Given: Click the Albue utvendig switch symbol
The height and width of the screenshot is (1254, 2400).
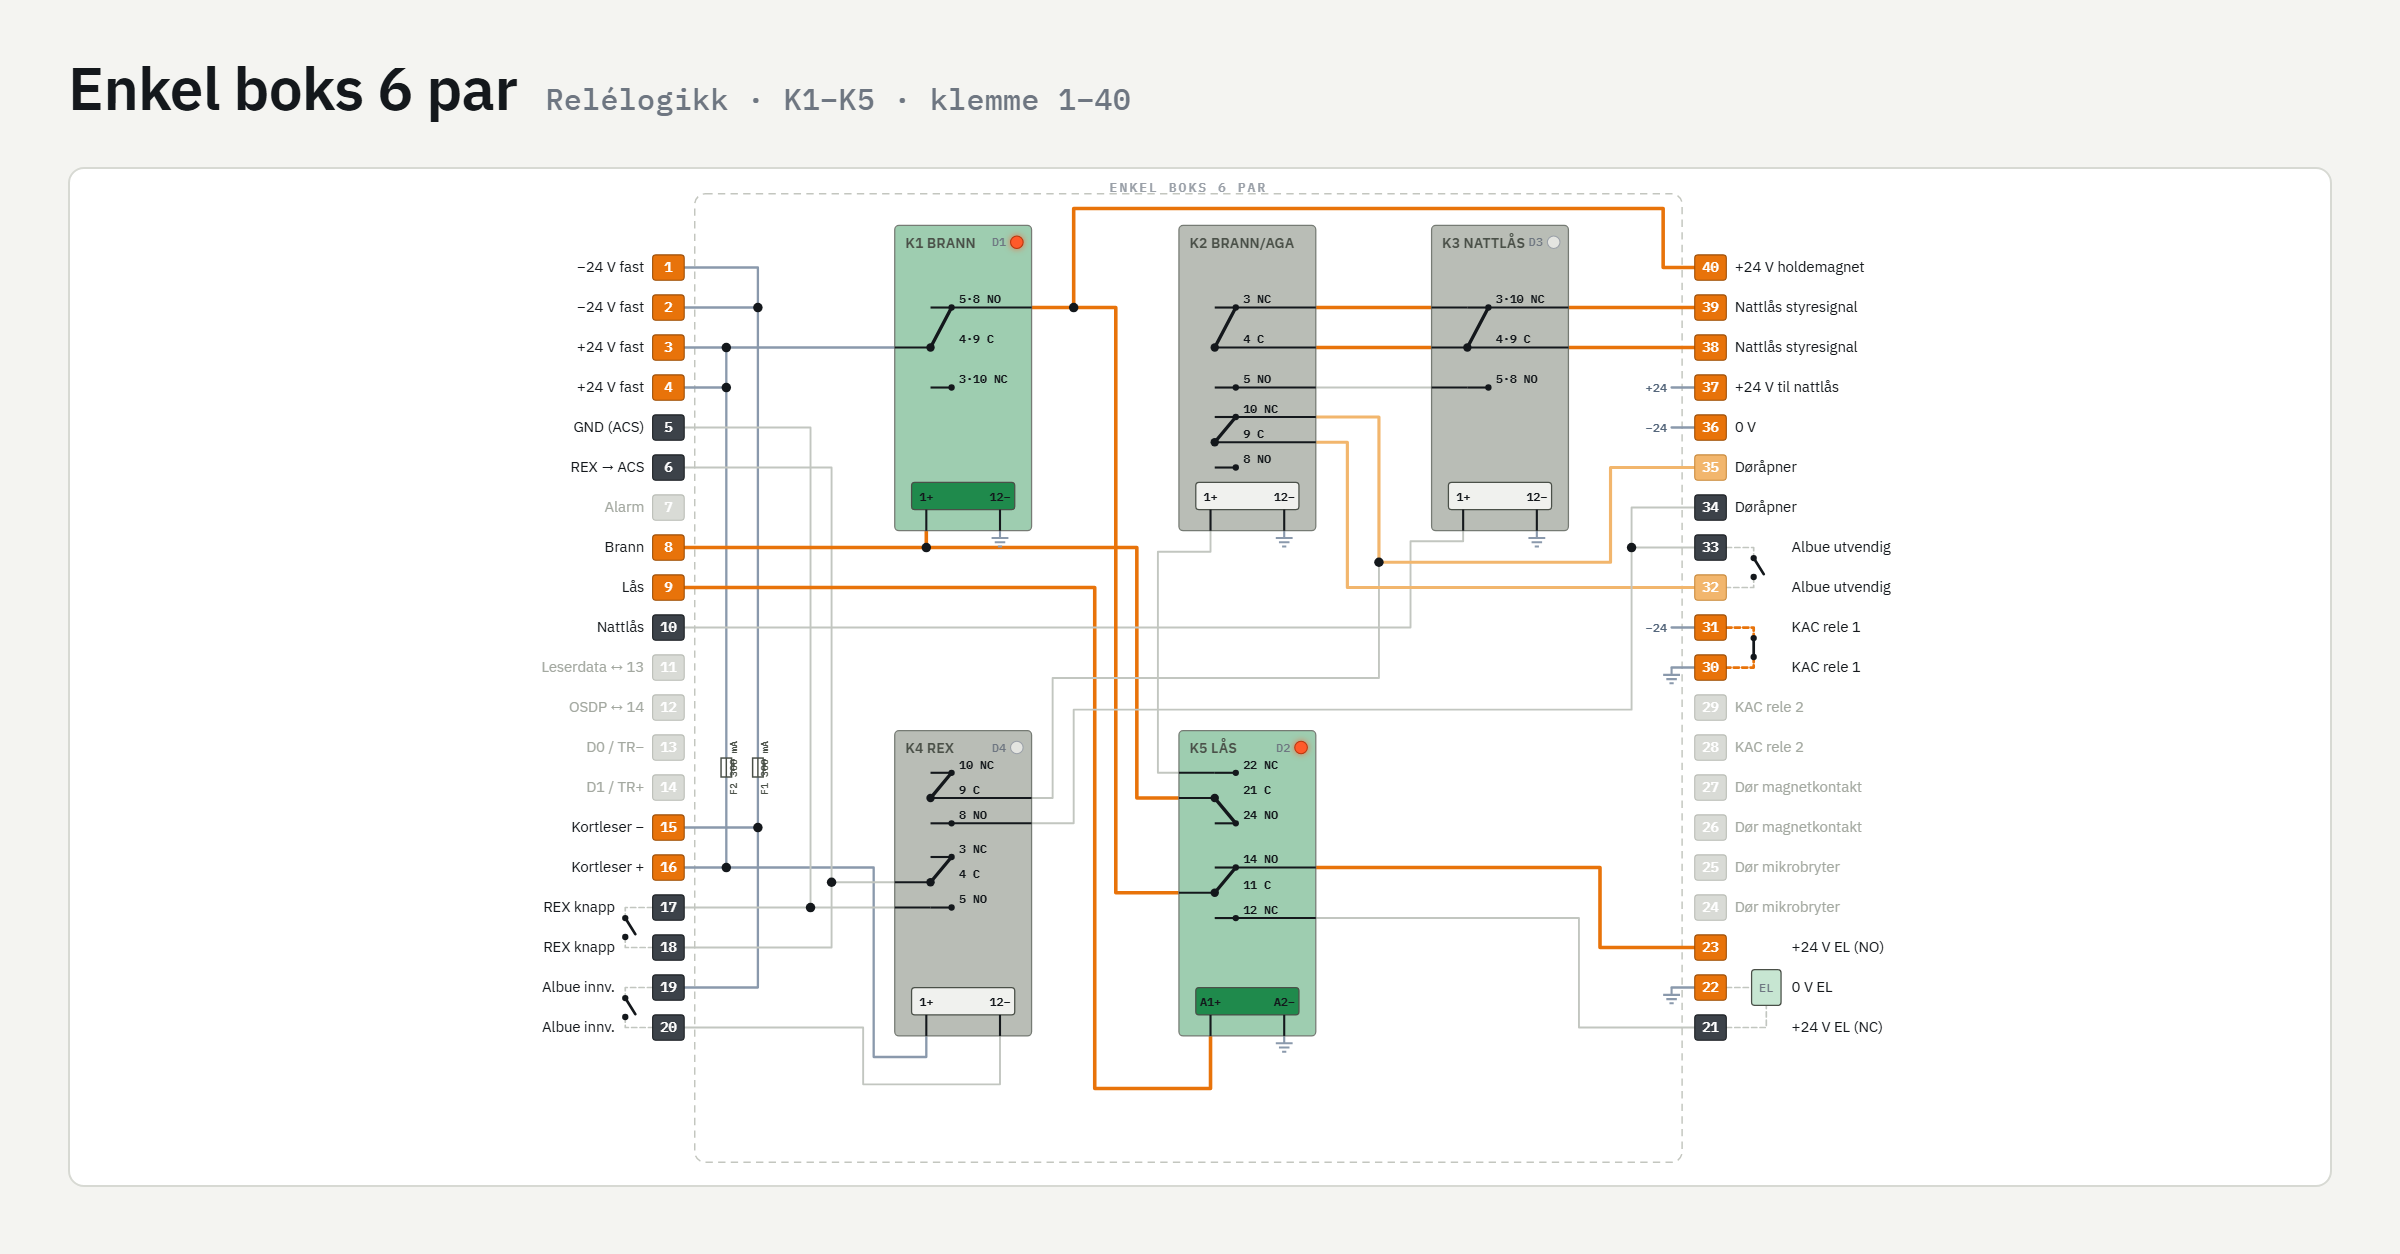Looking at the screenshot, I should [x=1756, y=567].
